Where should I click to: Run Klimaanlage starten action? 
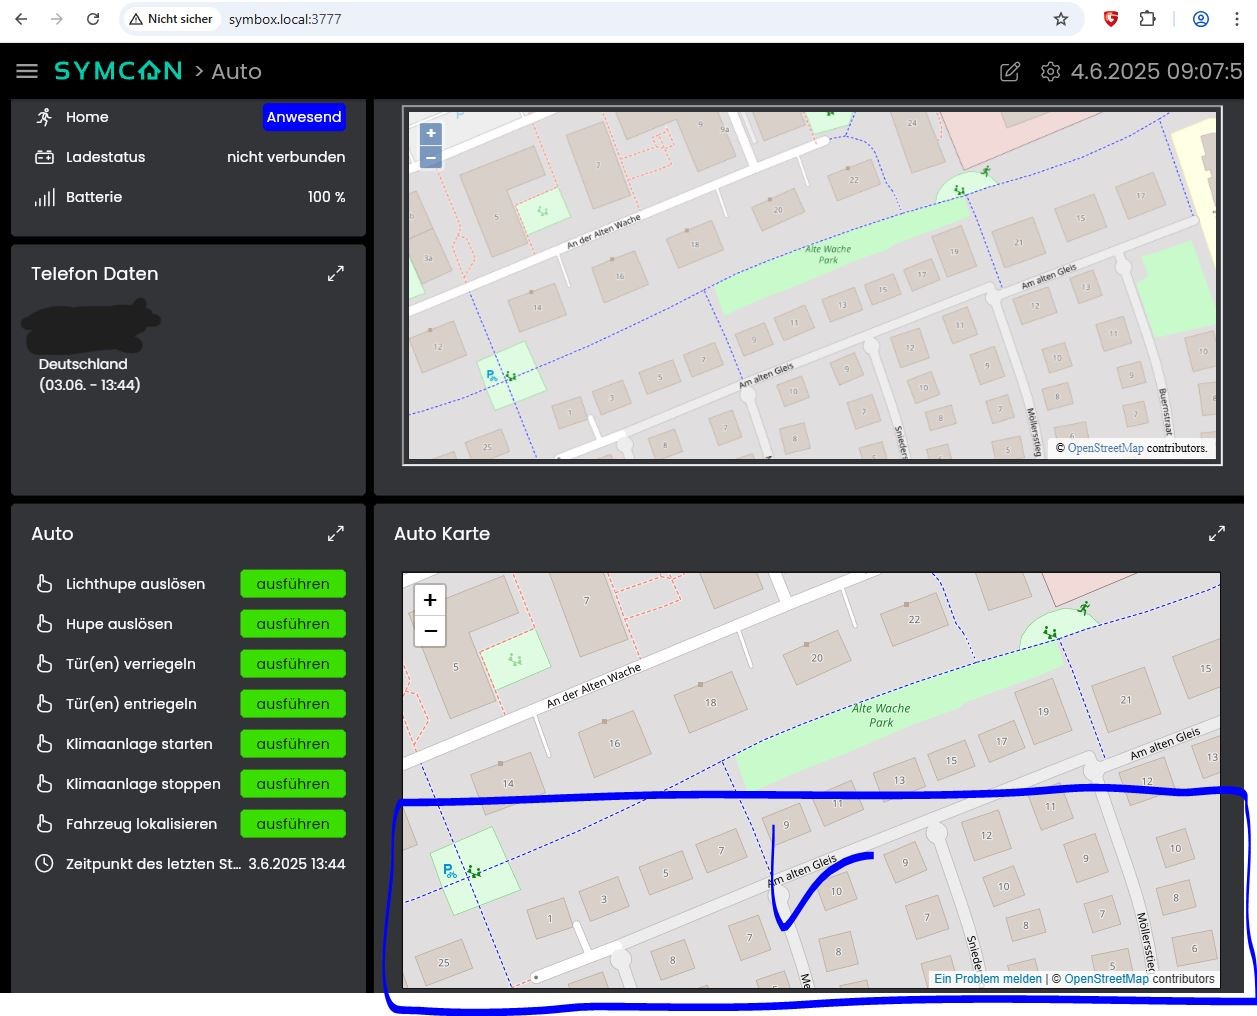coord(293,744)
